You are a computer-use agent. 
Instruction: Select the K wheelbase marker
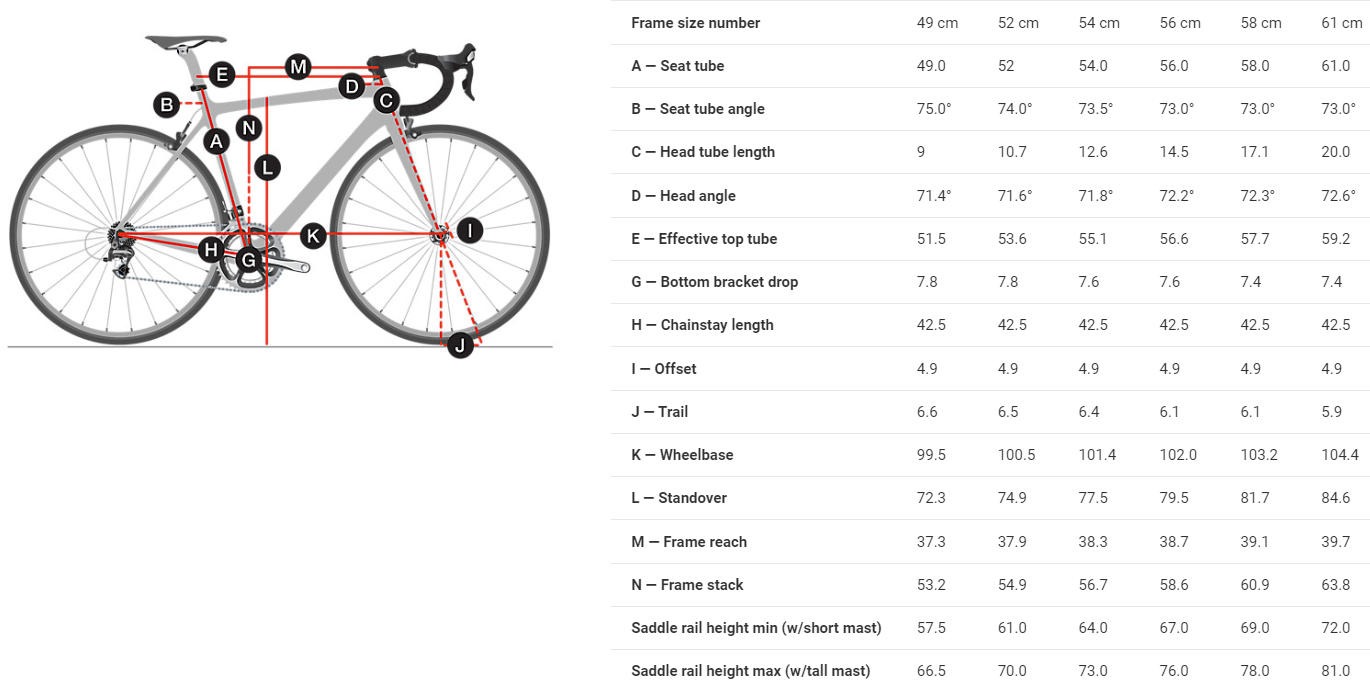pos(314,236)
